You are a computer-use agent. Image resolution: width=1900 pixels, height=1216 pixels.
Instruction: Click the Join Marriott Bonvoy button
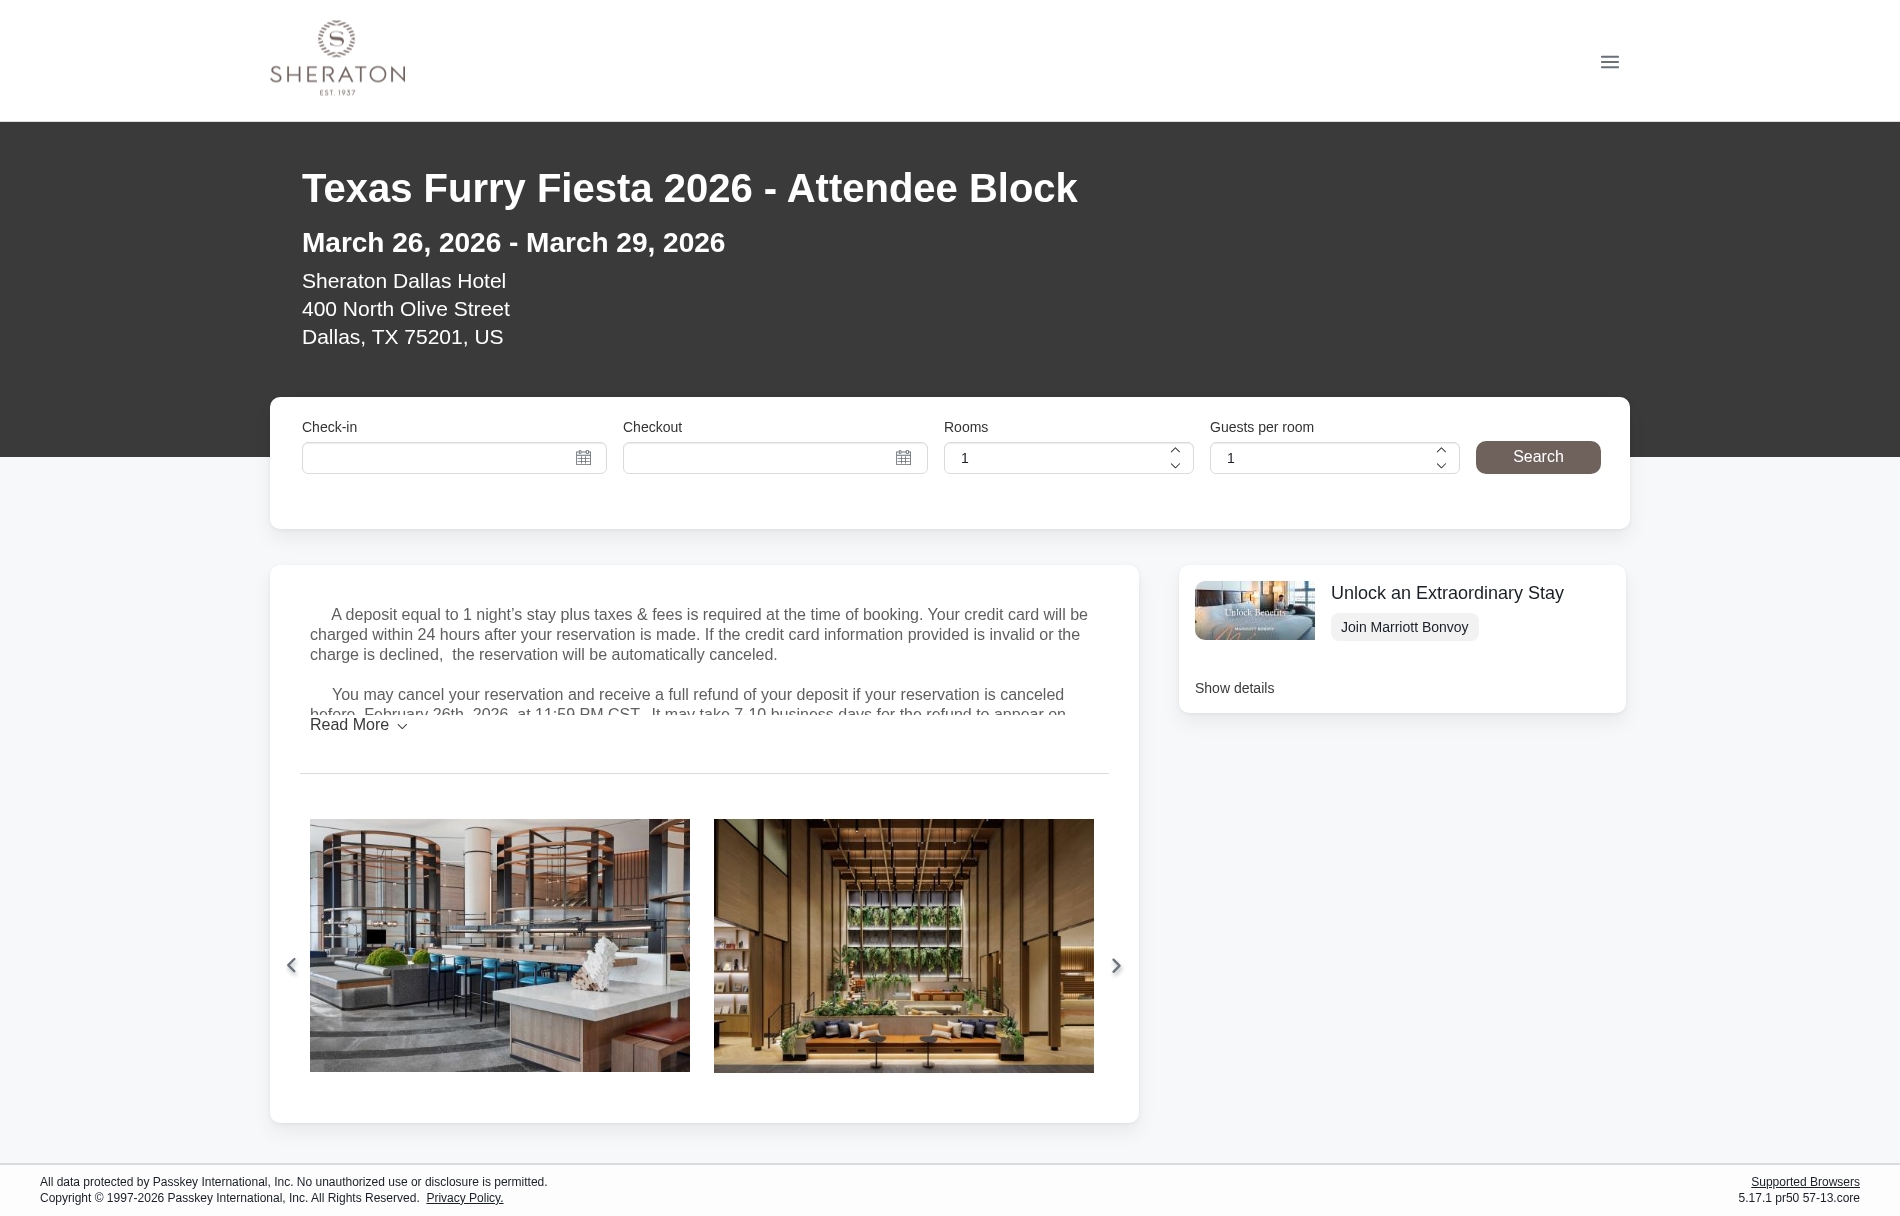click(1404, 627)
